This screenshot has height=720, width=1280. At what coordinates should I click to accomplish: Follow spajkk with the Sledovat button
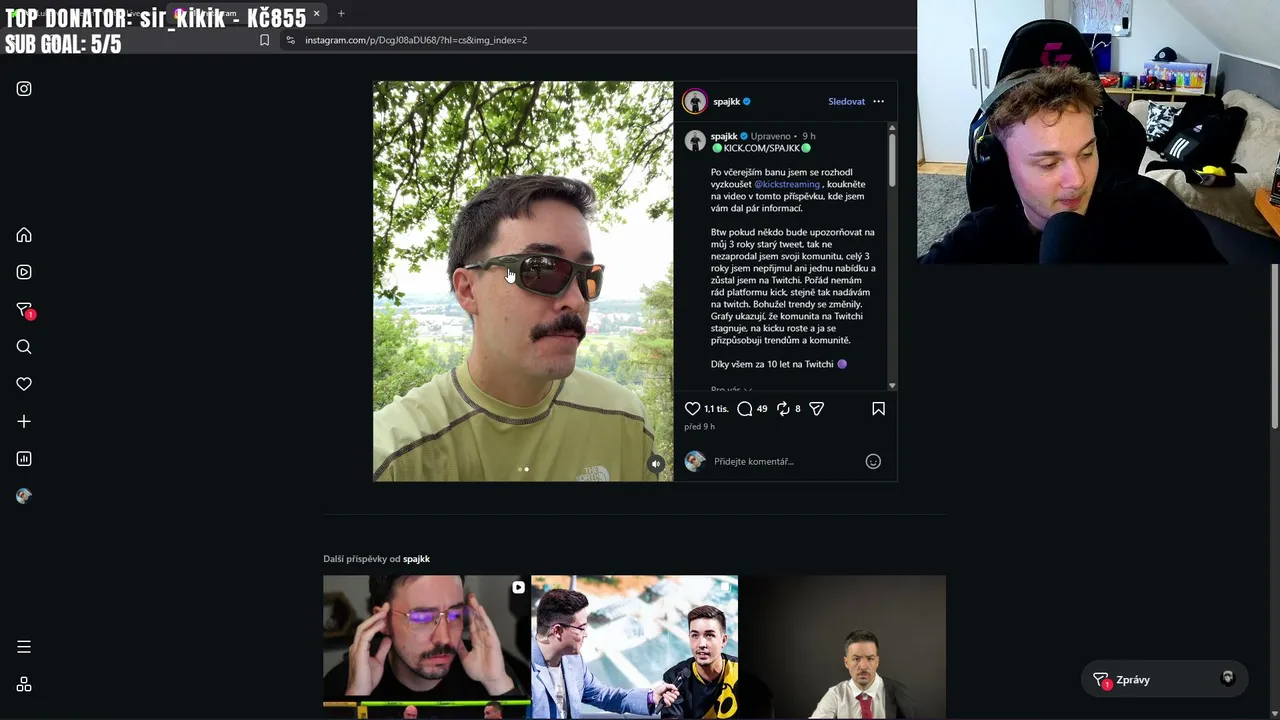(x=846, y=101)
